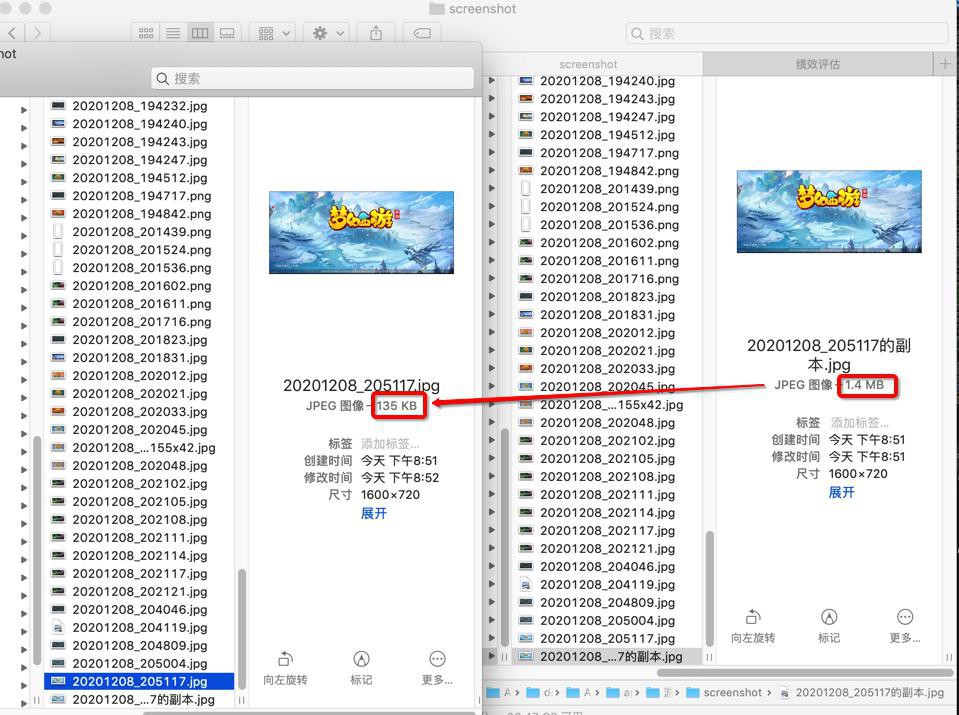Click 向左旋转 in the back window preview

click(x=753, y=626)
